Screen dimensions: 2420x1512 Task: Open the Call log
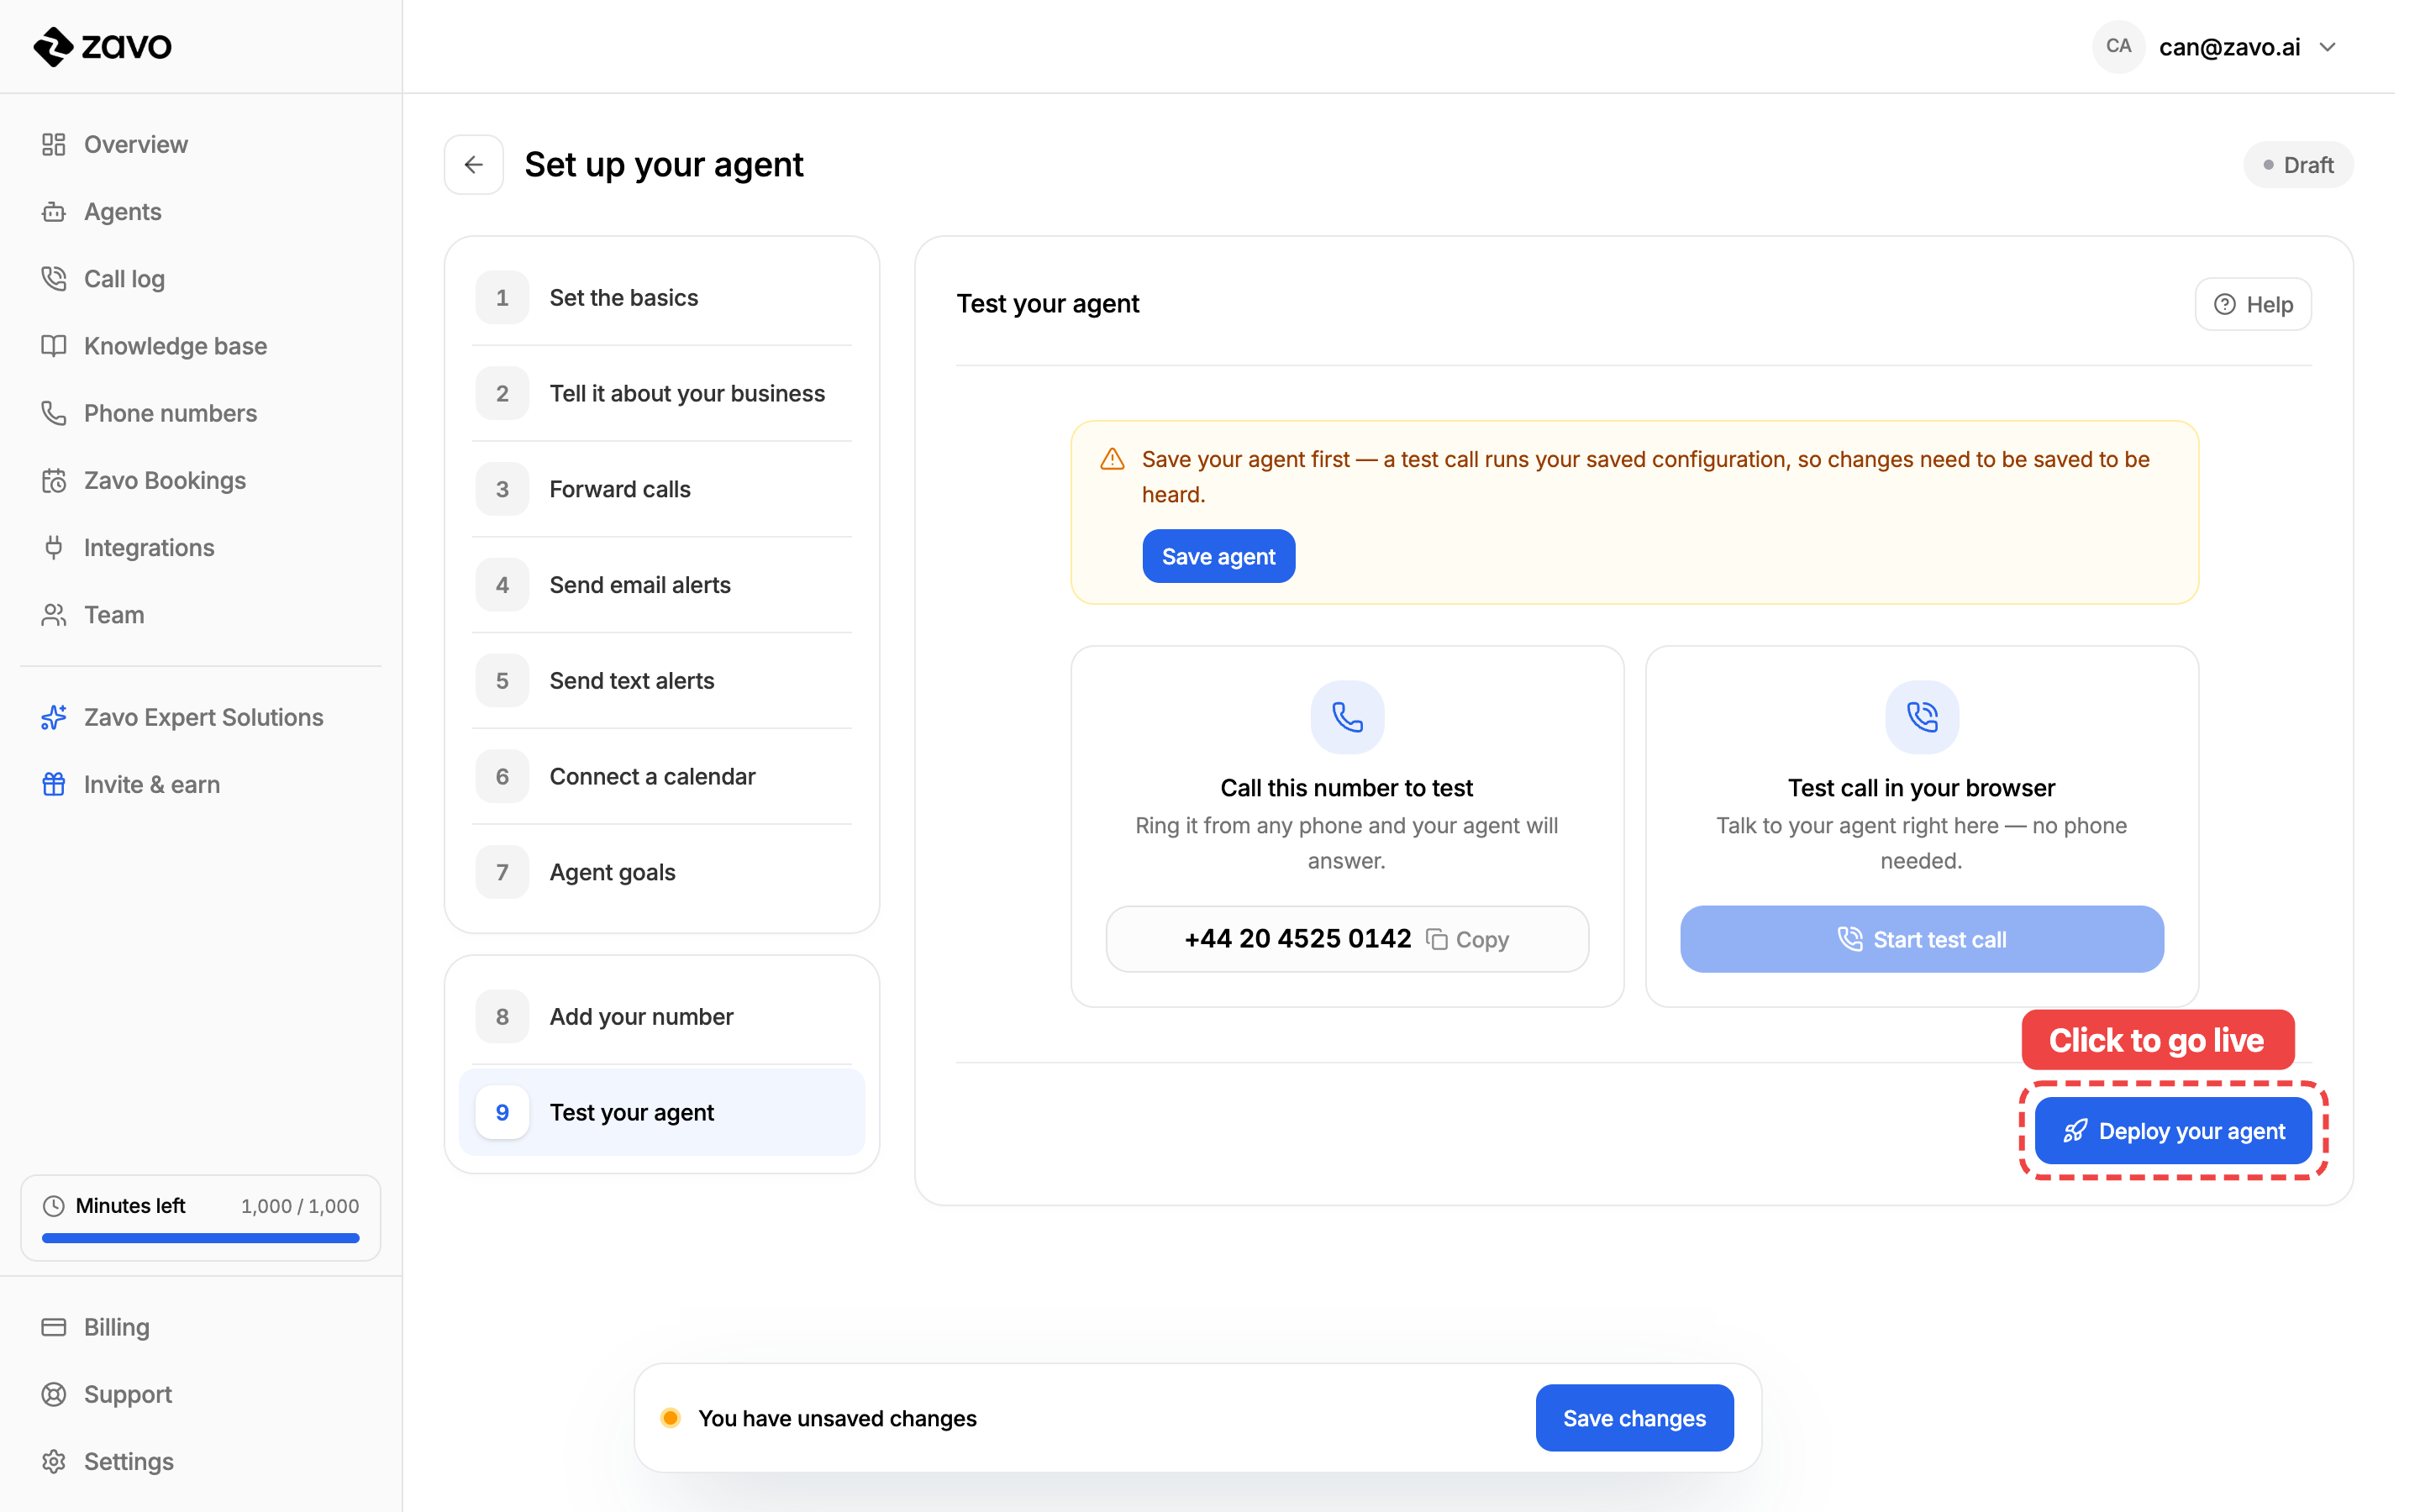tap(124, 278)
